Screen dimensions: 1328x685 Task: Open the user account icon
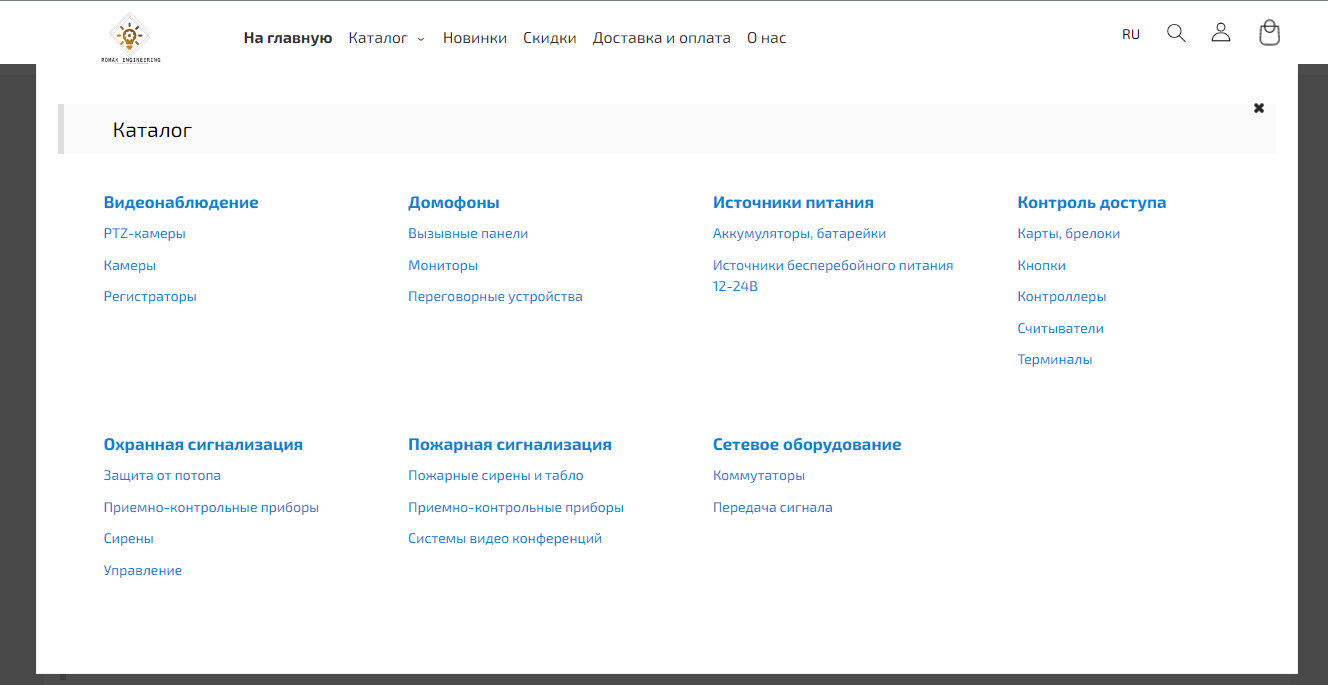[x=1220, y=33]
